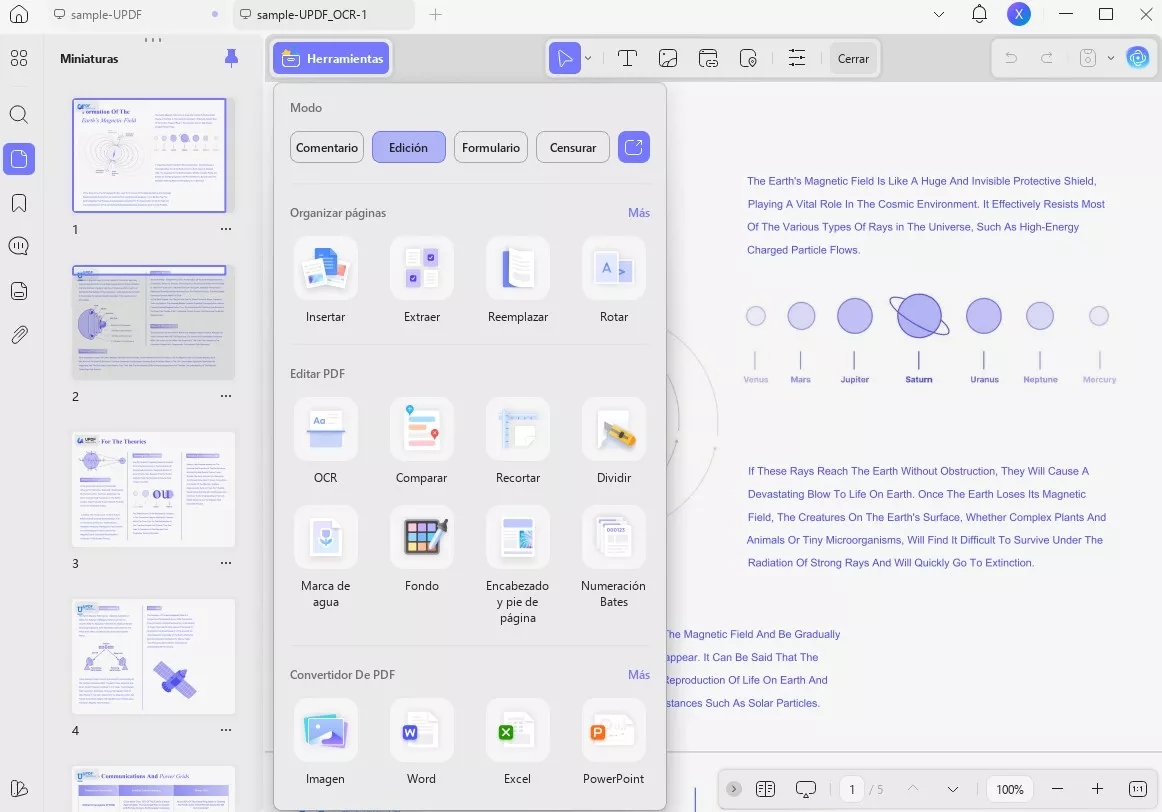Open Encabezado y pie de página tool

pos(517,537)
